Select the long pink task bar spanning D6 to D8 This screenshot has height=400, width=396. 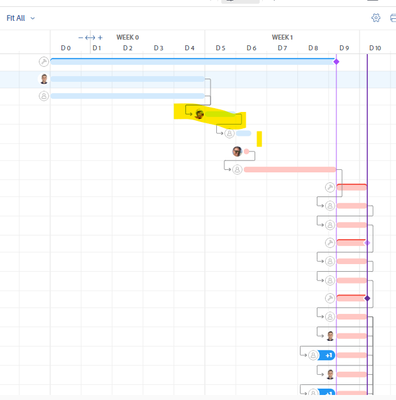point(290,170)
